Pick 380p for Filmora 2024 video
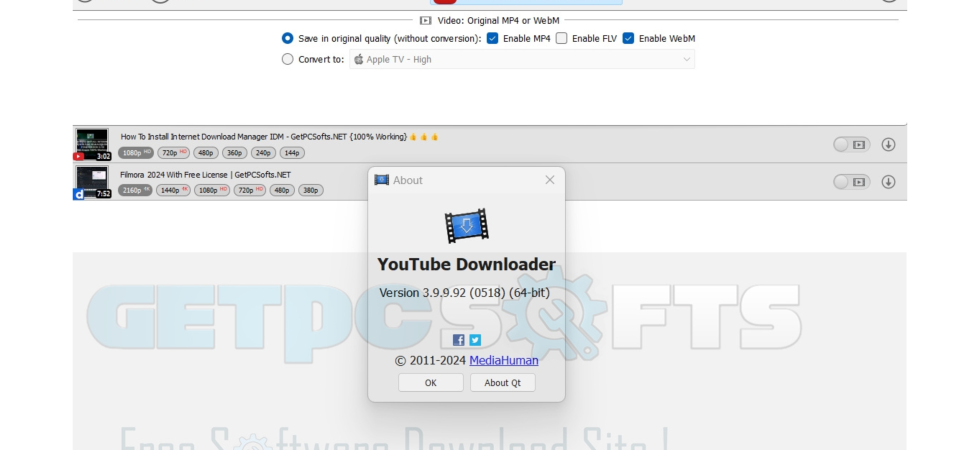 311,190
